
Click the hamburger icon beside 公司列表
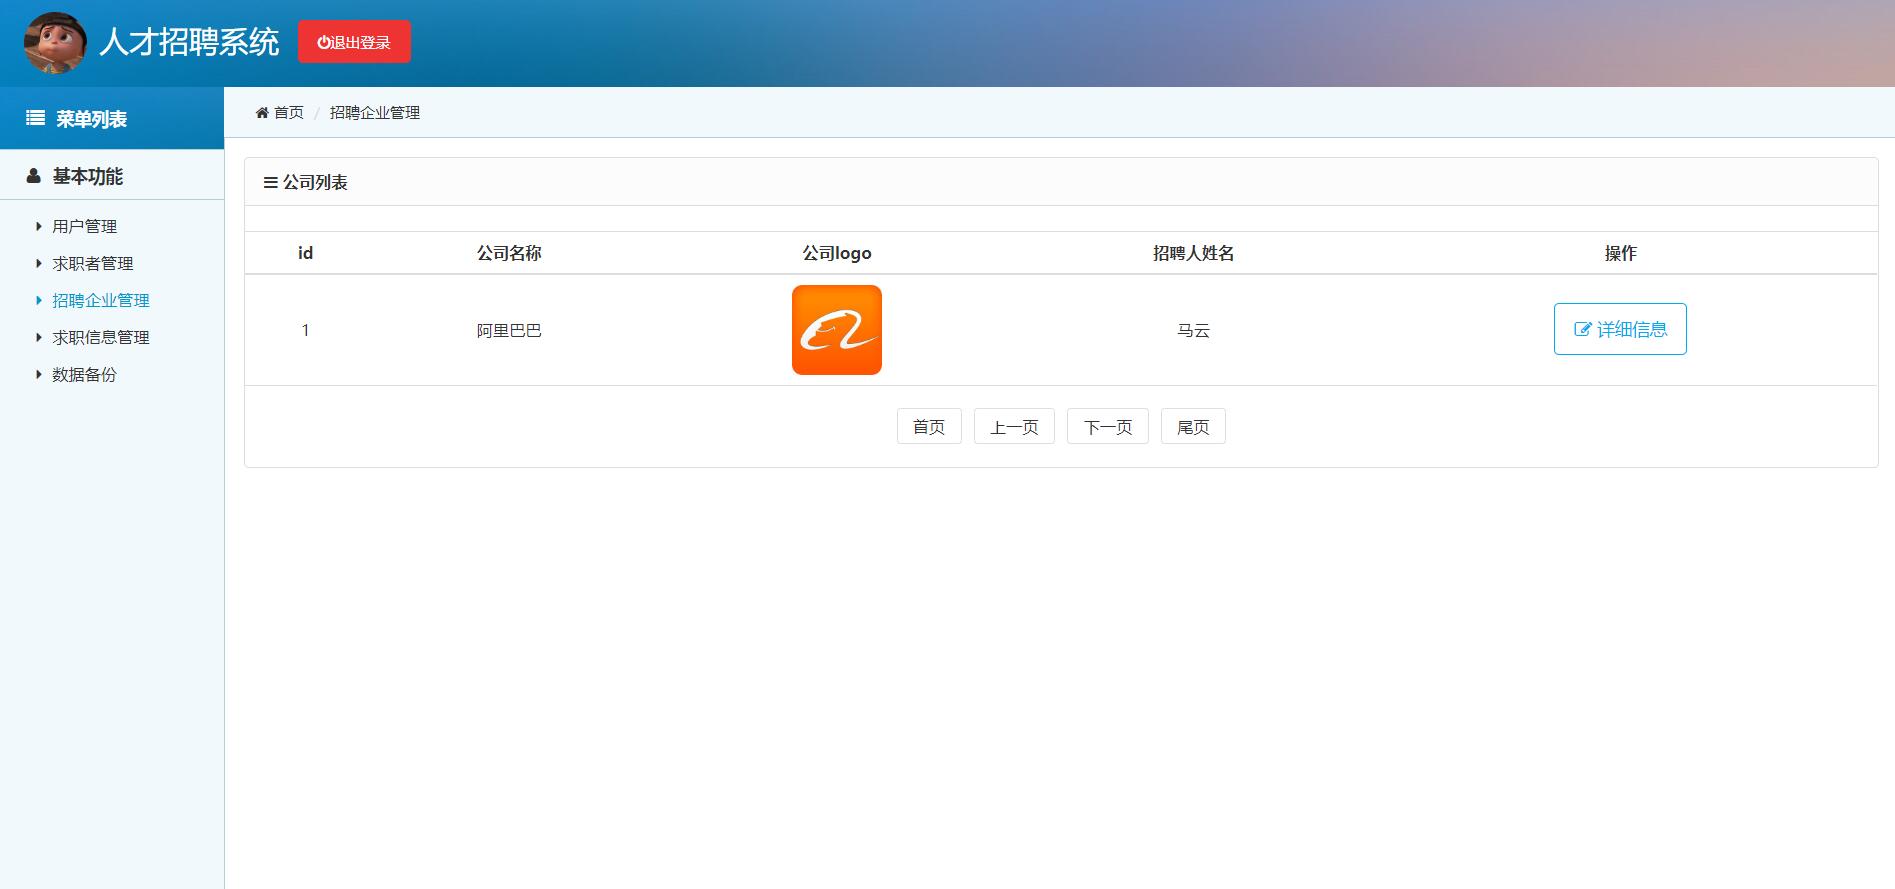(x=270, y=183)
